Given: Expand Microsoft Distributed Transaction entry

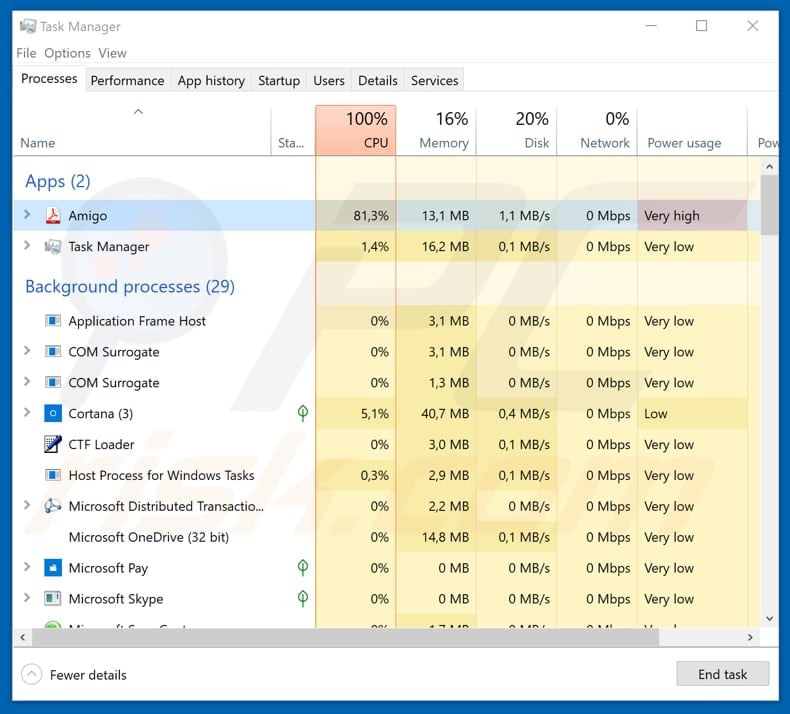Looking at the screenshot, I should [27, 505].
